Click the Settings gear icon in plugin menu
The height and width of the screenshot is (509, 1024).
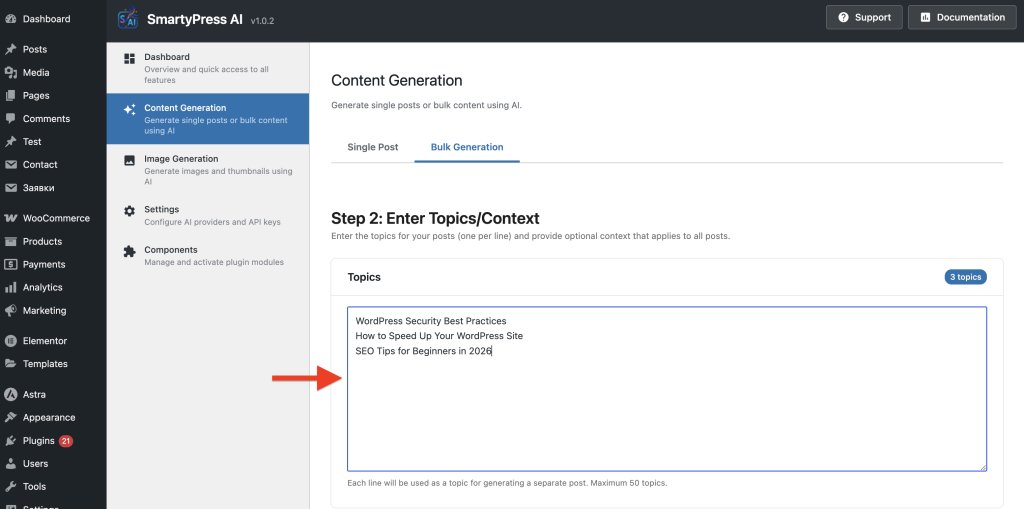pyautogui.click(x=129, y=210)
